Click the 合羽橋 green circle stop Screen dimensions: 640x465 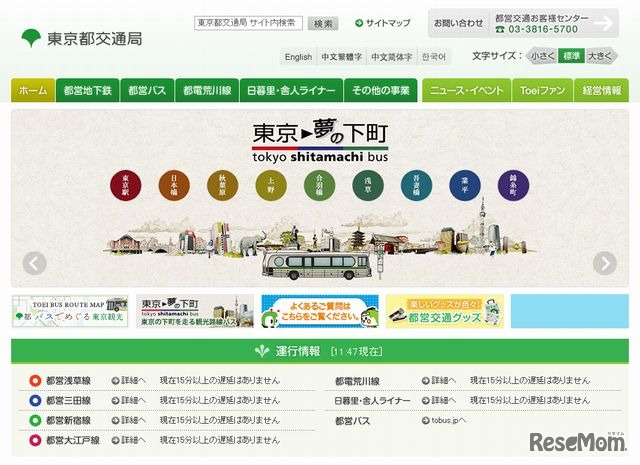coord(320,185)
